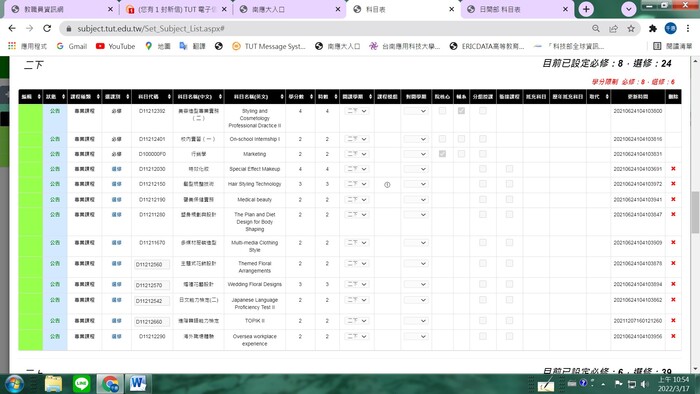This screenshot has width=700, height=394.
Task: Focus the address bar URL subject.tut.edu.tw
Action: coord(151,29)
